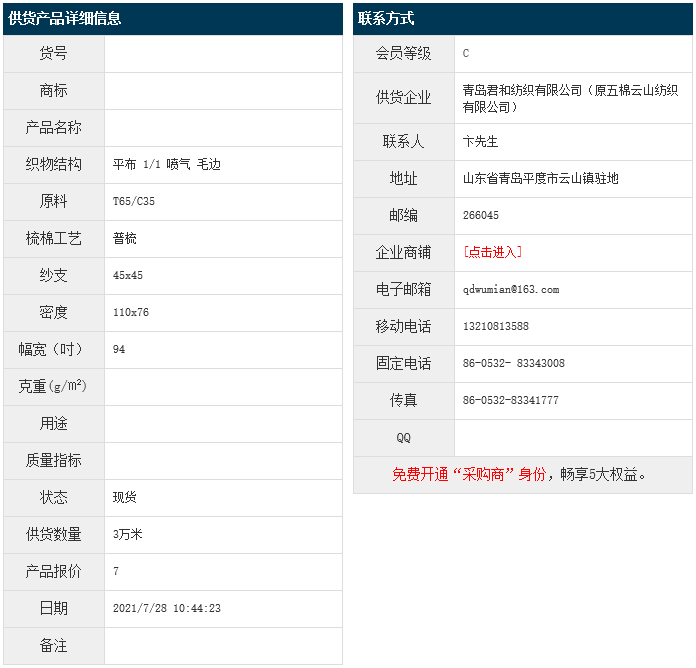Click the status value 现货
Viewport: 696px width, 668px height.
(x=125, y=497)
